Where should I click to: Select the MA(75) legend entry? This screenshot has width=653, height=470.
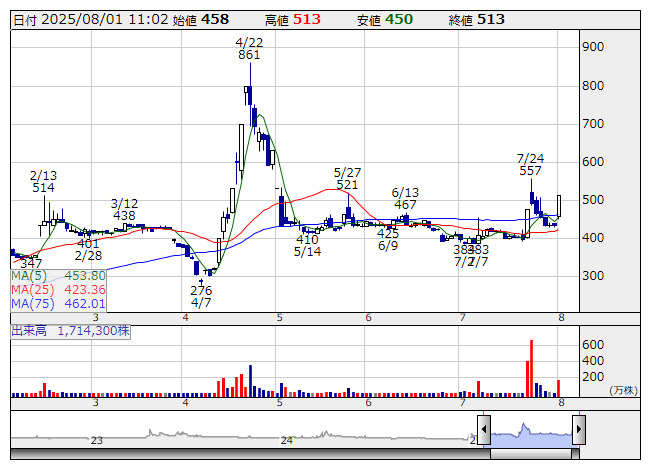[x=58, y=303]
